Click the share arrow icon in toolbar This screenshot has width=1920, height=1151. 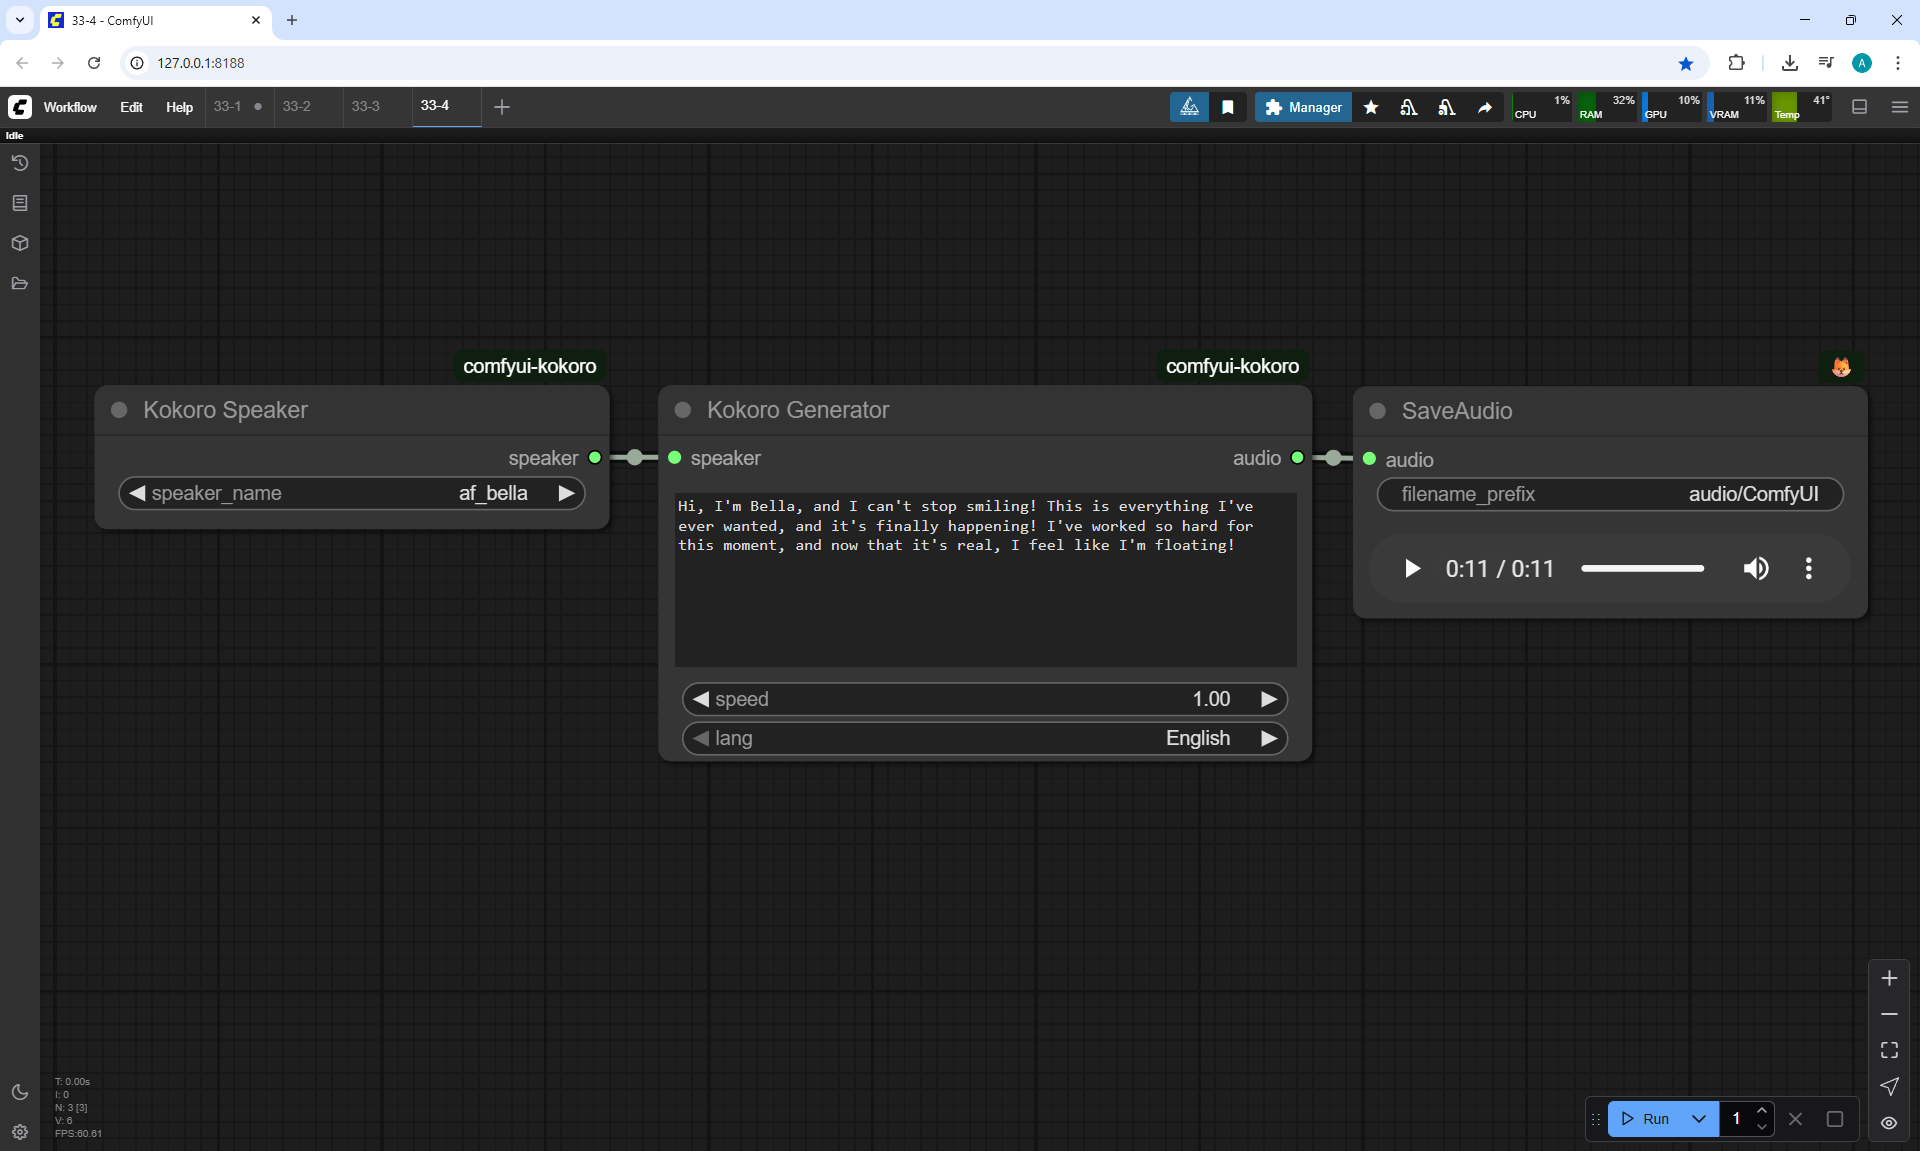1485,107
